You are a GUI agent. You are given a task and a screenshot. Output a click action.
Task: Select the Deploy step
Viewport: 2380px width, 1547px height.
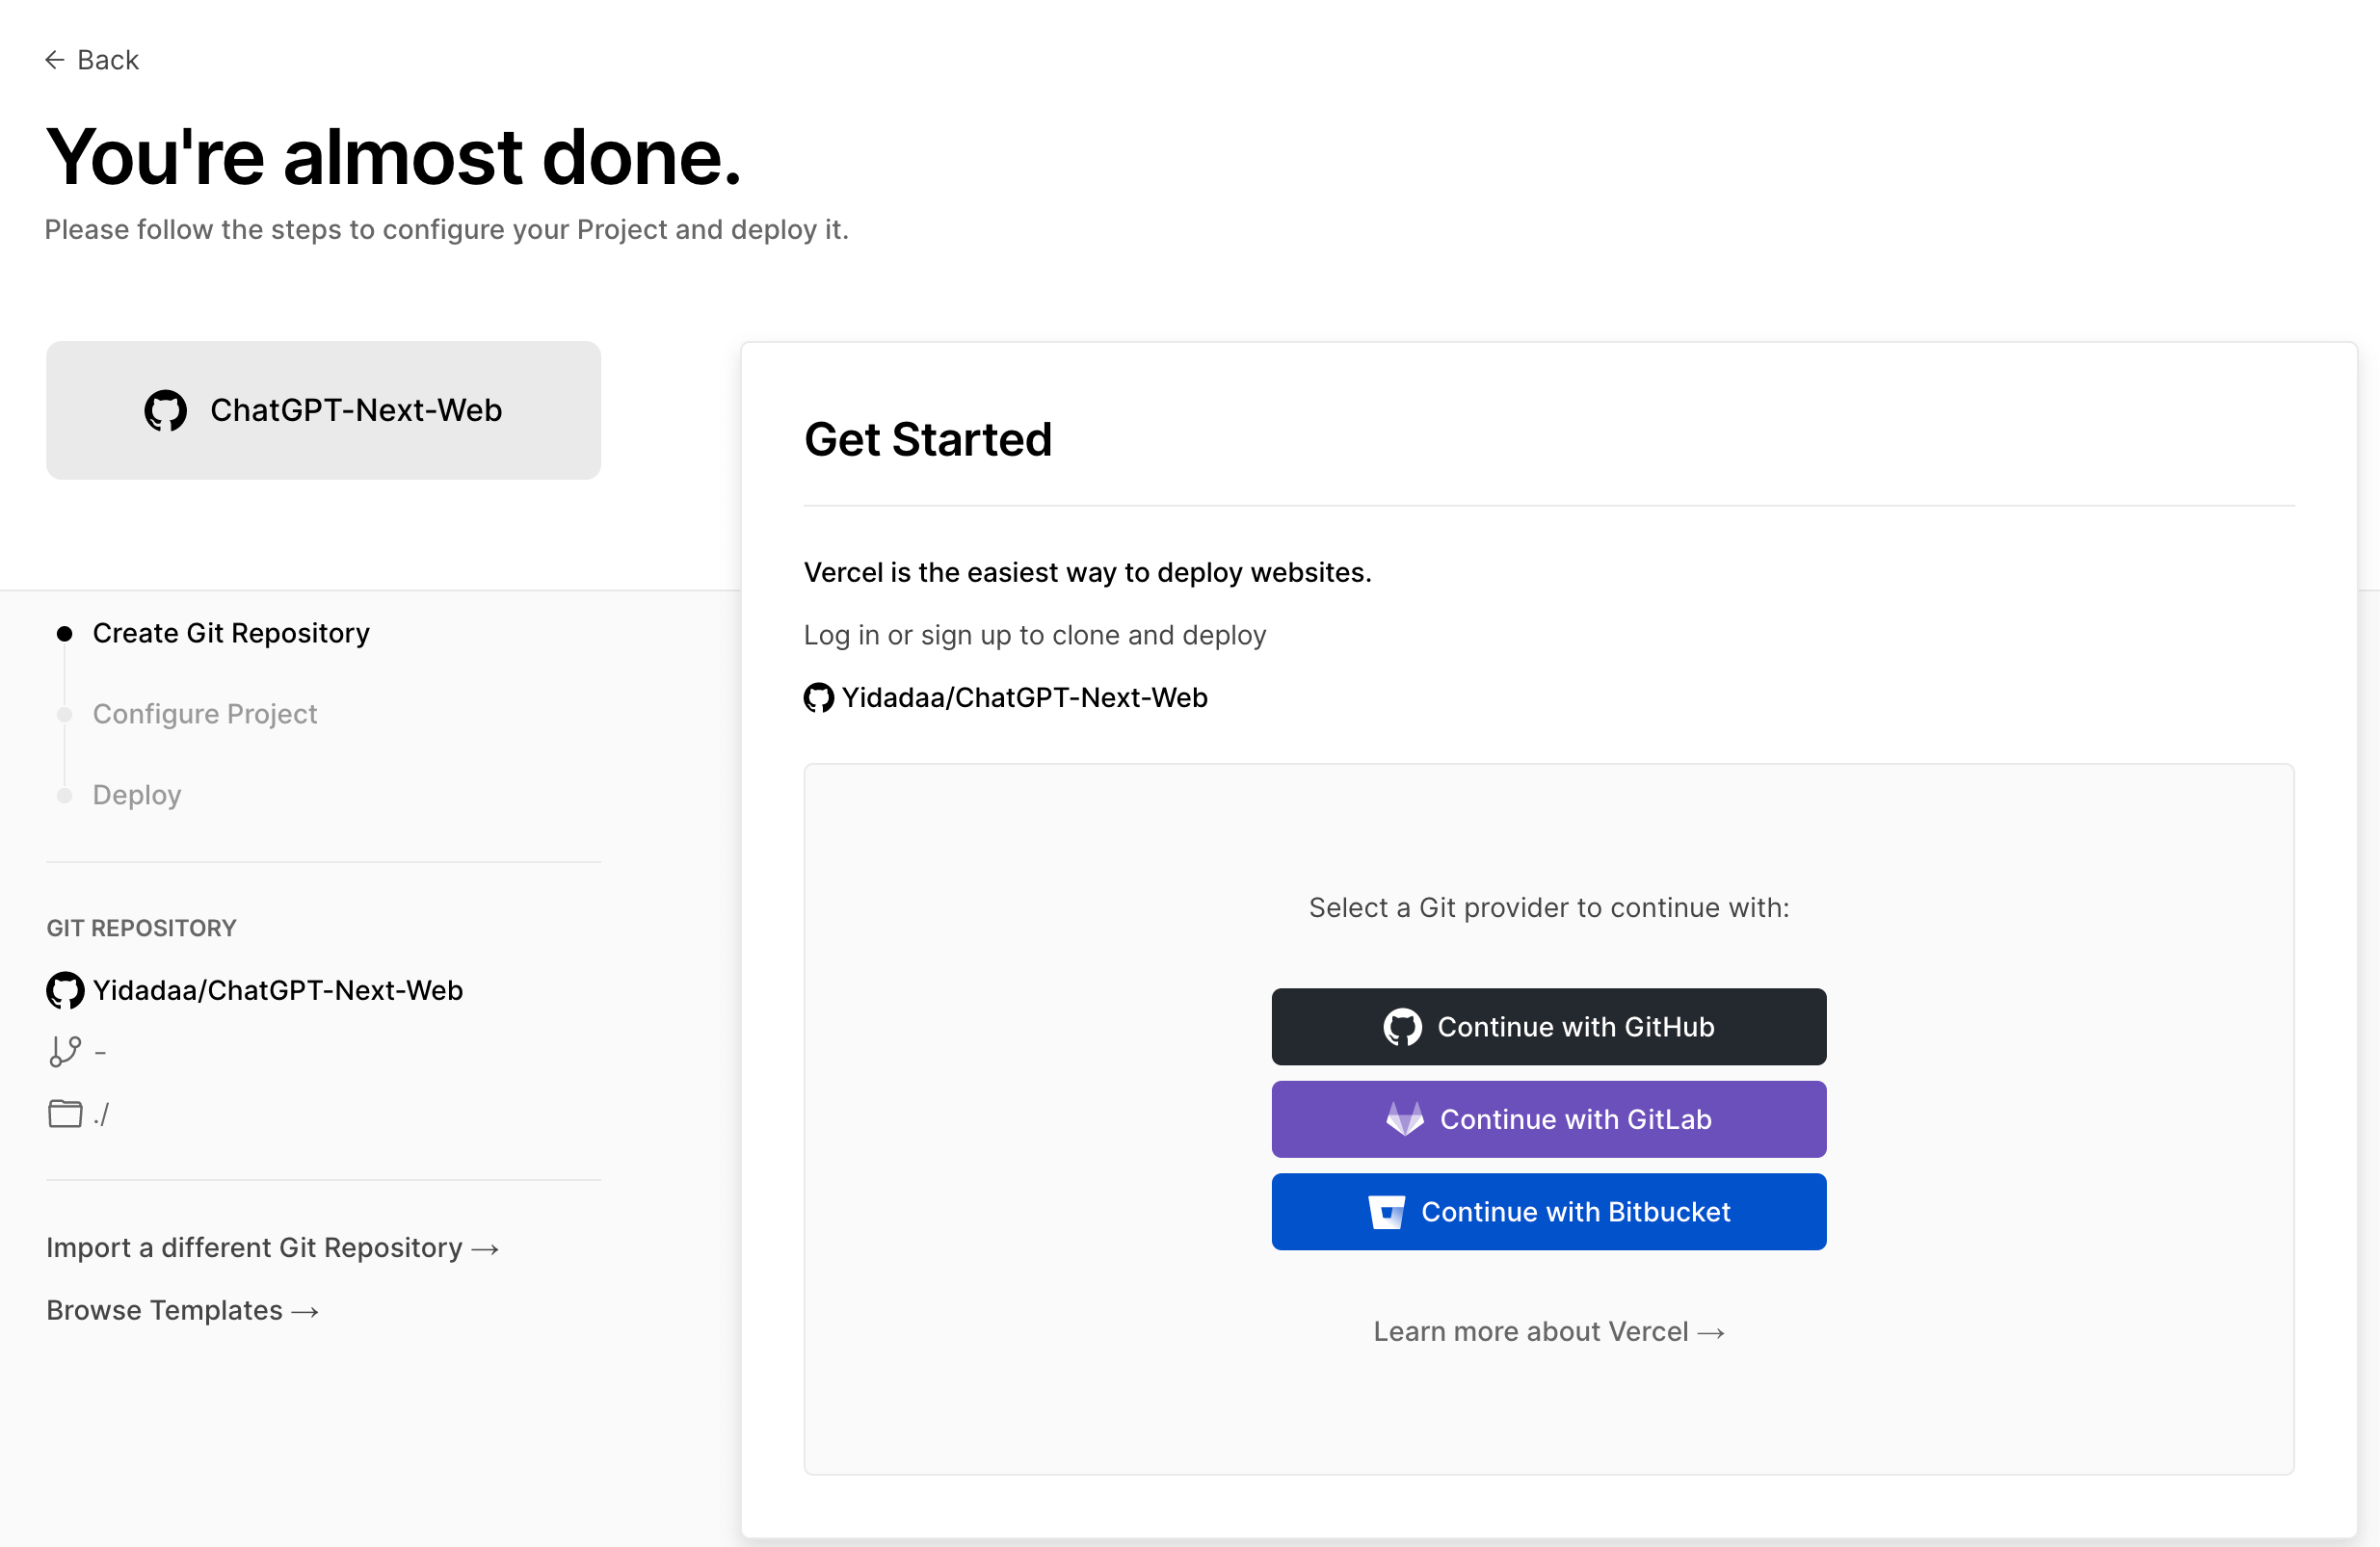click(x=137, y=795)
